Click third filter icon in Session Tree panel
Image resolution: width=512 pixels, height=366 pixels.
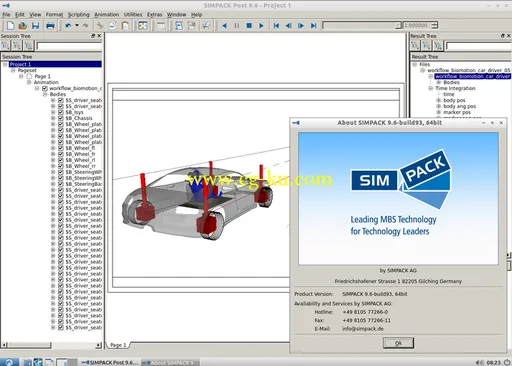29,46
